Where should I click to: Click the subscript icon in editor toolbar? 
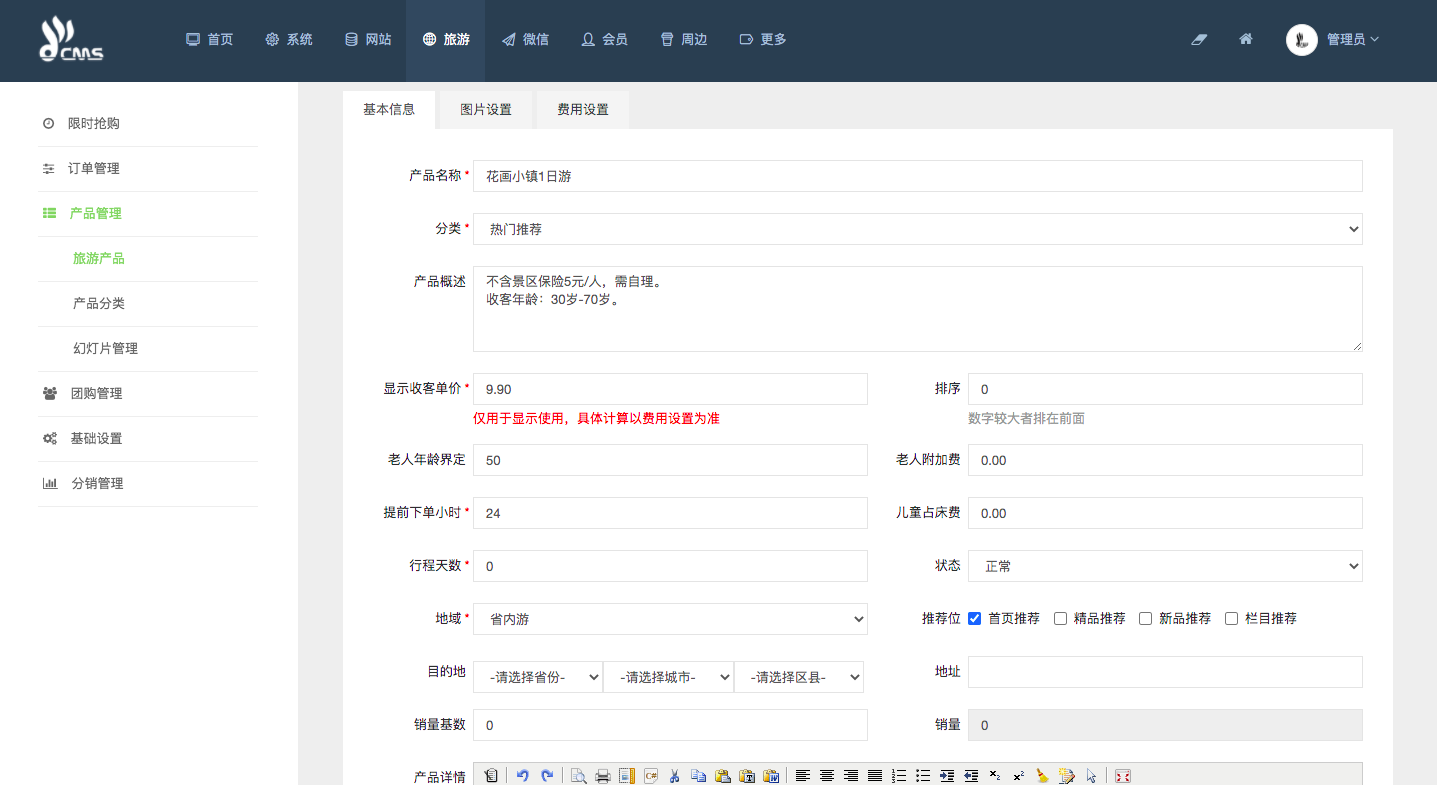click(x=994, y=776)
